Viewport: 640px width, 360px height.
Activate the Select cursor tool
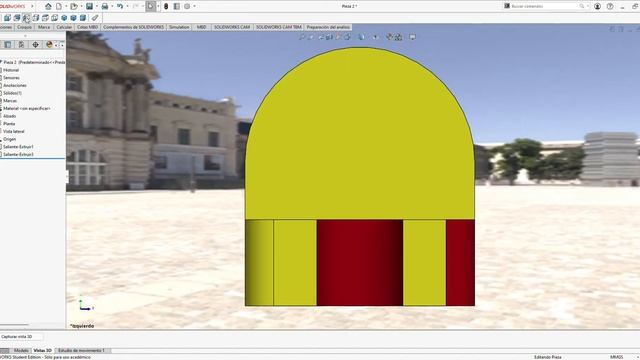click(151, 6)
